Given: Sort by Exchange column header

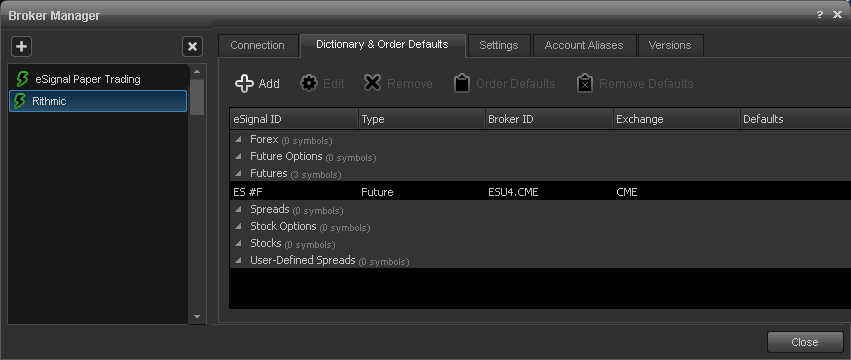Looking at the screenshot, I should click(x=677, y=119).
